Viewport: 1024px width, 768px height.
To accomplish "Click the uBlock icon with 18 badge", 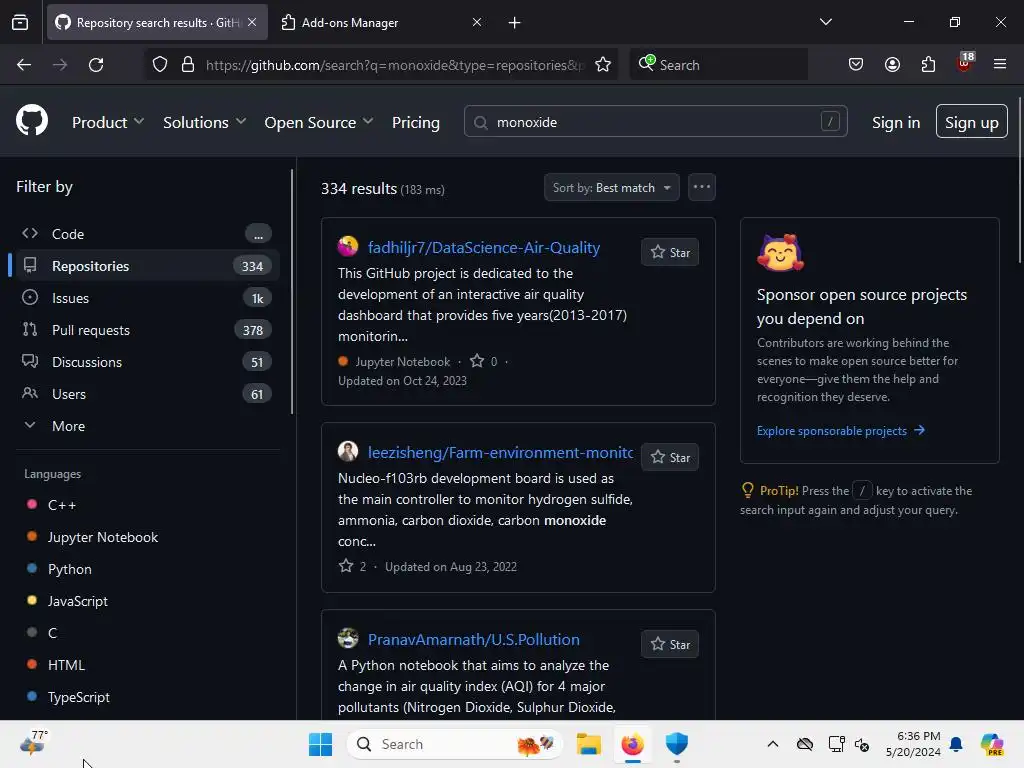I will pyautogui.click(x=965, y=63).
